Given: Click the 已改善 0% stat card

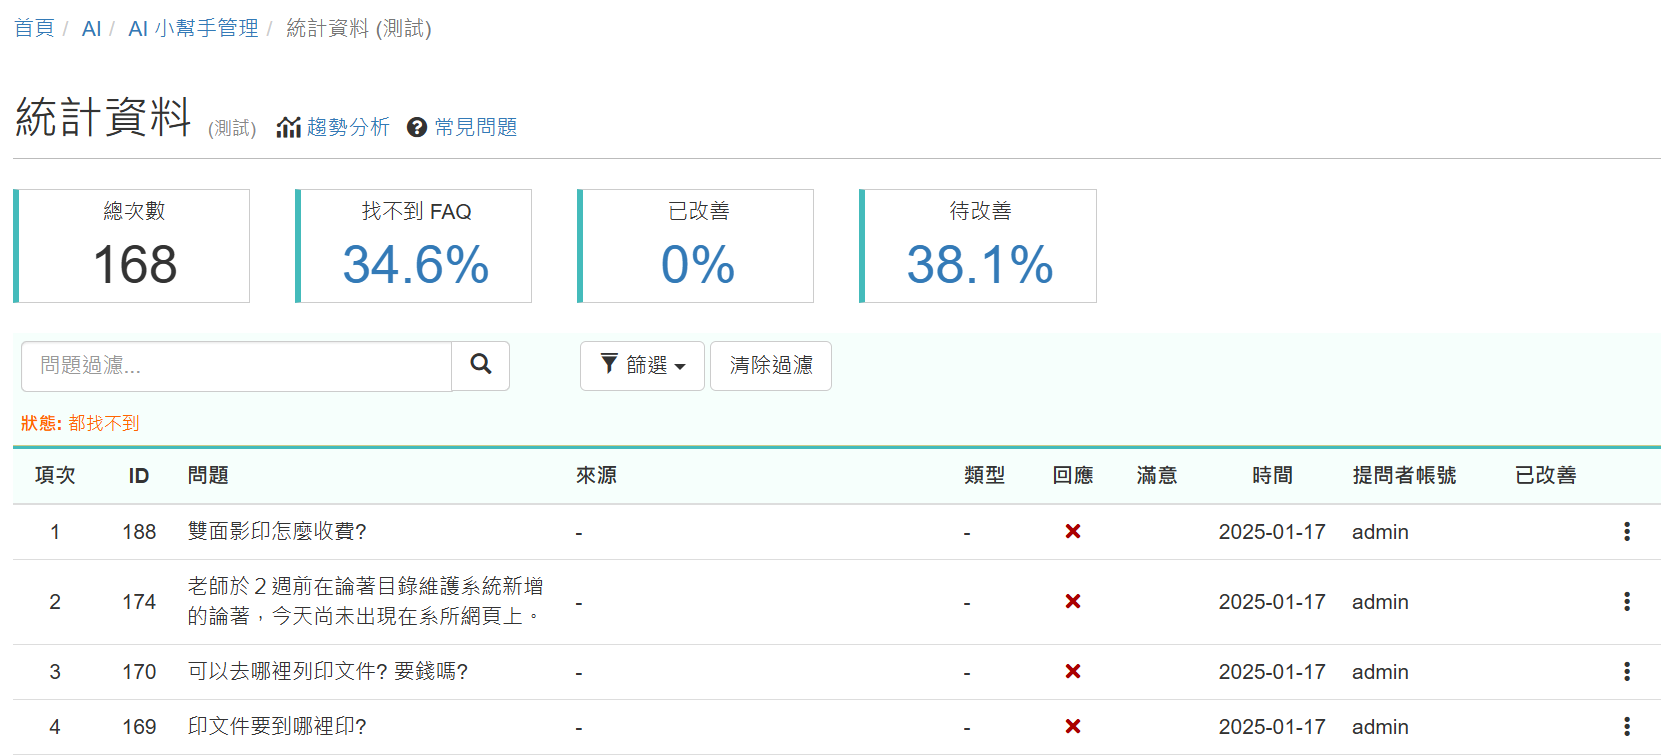Looking at the screenshot, I should tap(697, 246).
